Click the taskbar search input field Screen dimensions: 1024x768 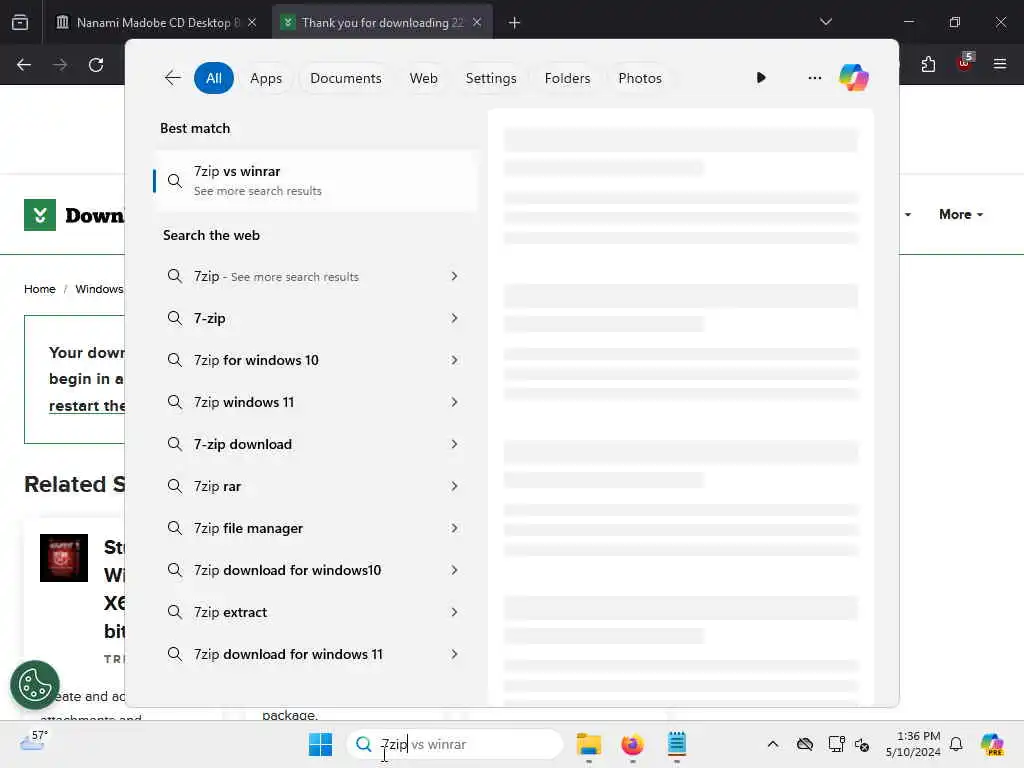pyautogui.click(x=455, y=744)
